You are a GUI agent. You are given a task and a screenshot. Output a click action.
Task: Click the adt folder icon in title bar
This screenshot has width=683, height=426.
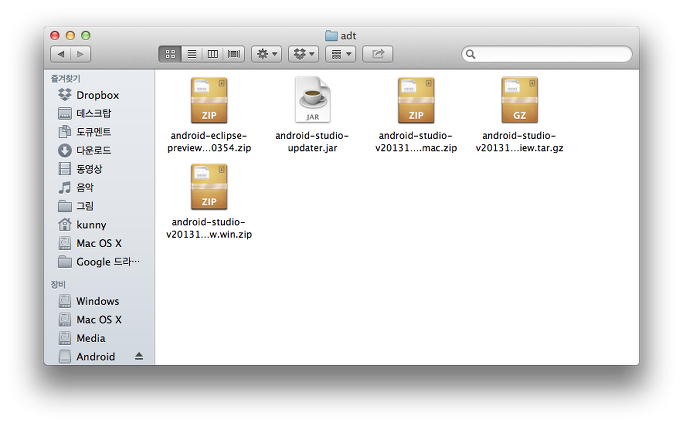click(331, 36)
